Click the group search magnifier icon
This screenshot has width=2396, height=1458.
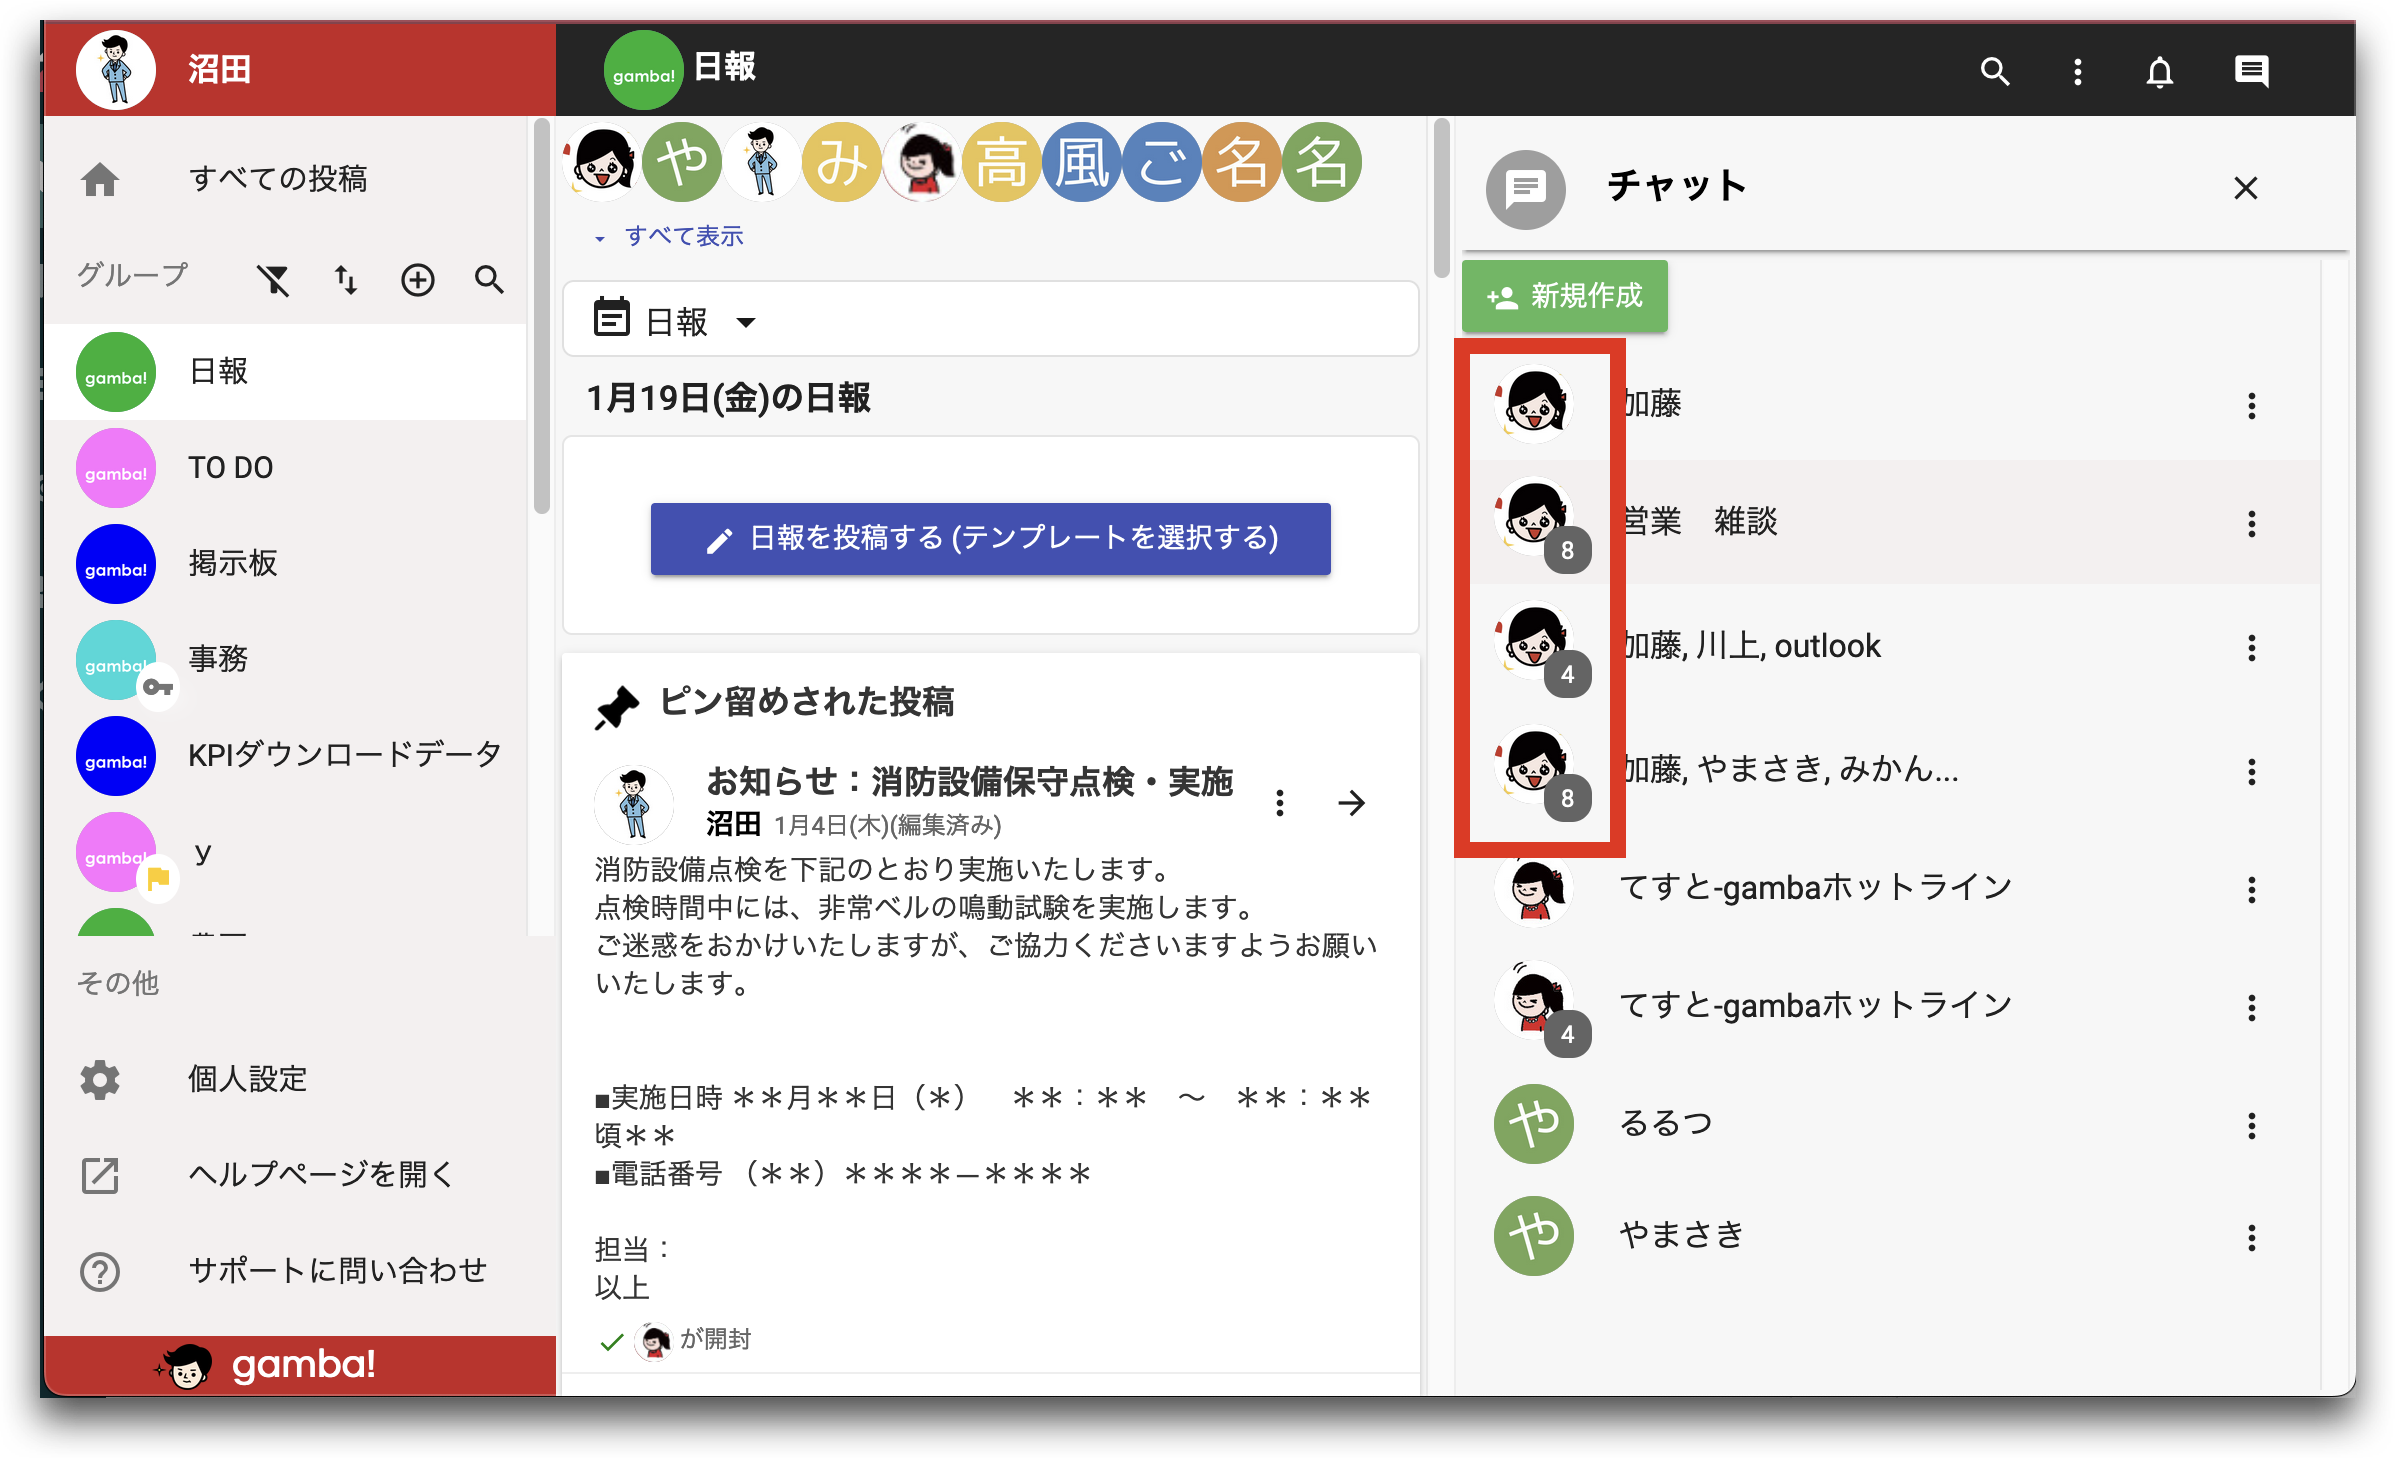[x=489, y=280]
